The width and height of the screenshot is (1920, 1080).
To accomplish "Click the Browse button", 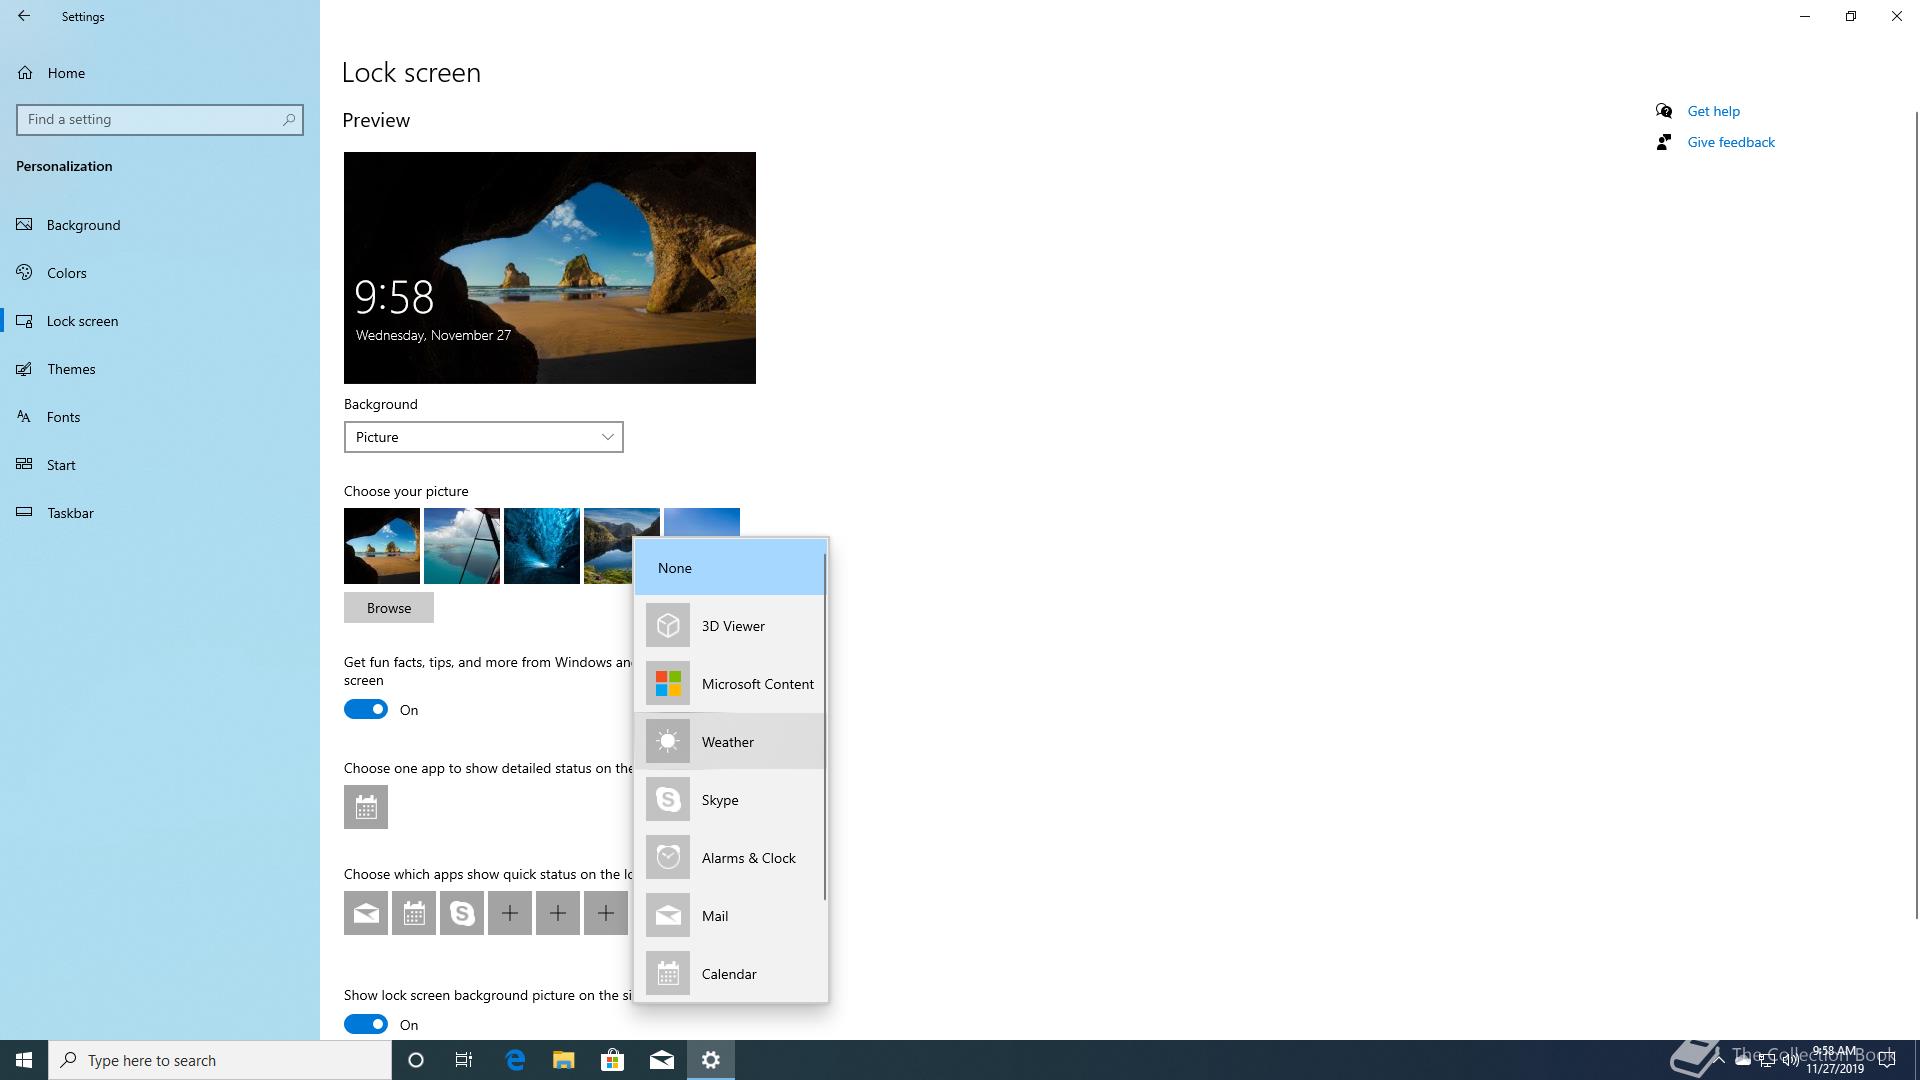I will (x=389, y=608).
